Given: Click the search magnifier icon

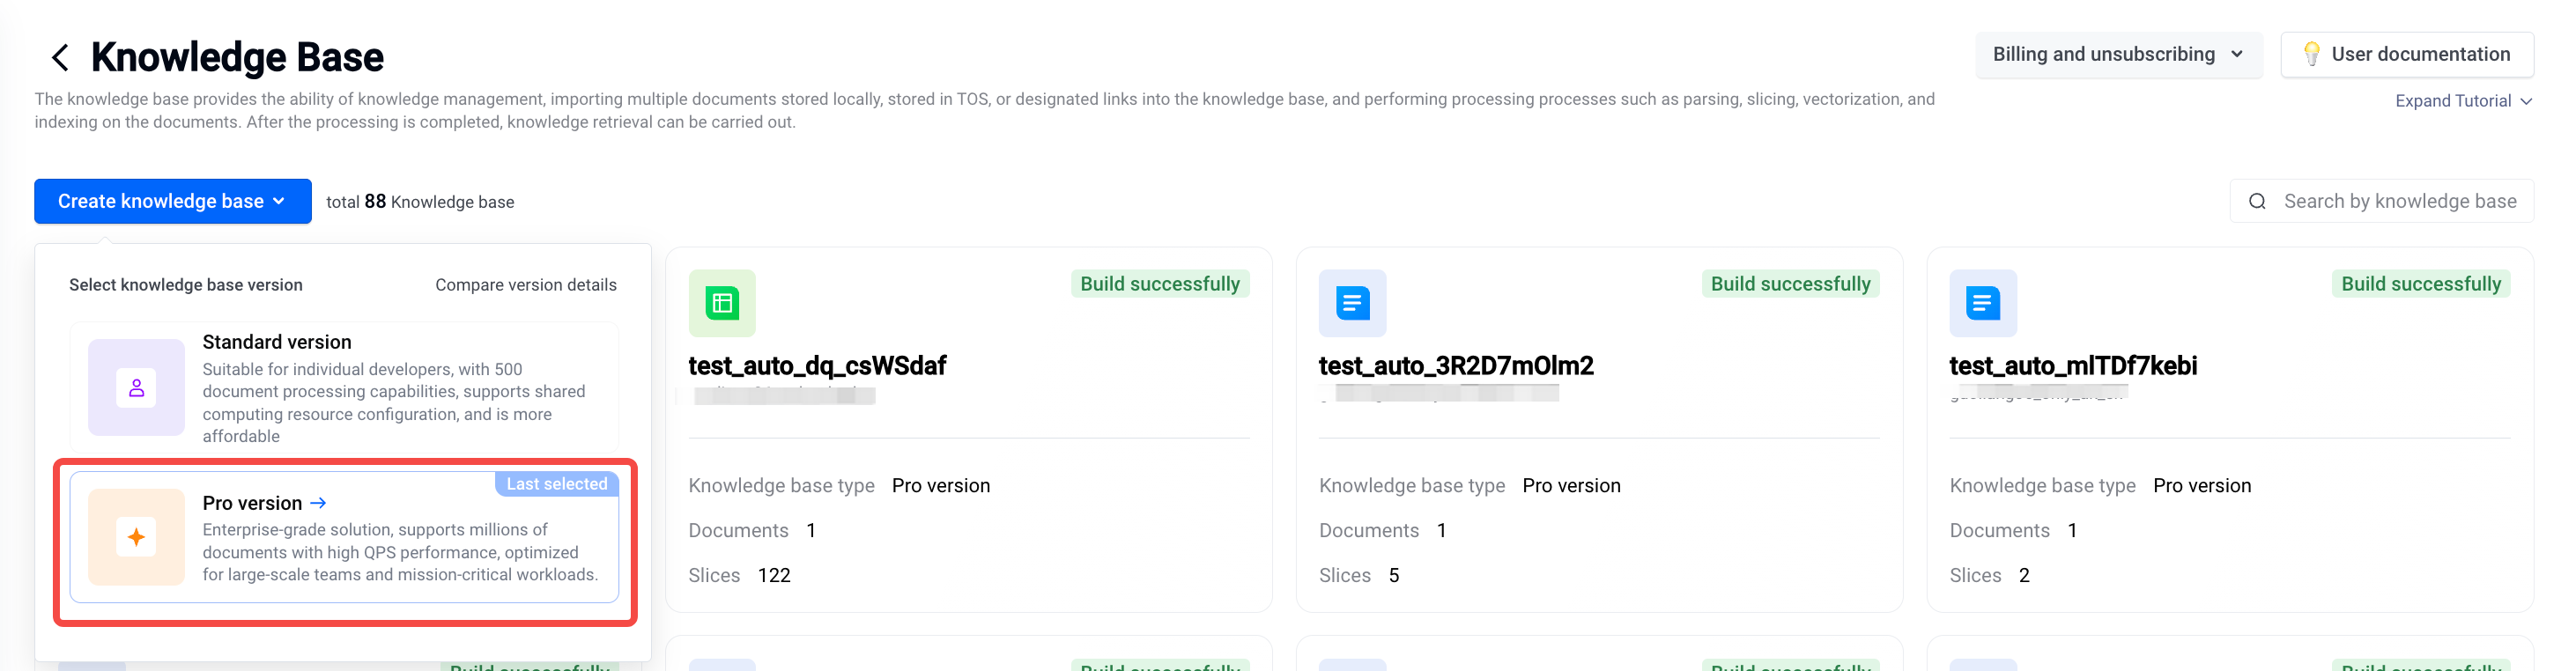Looking at the screenshot, I should point(2257,202).
